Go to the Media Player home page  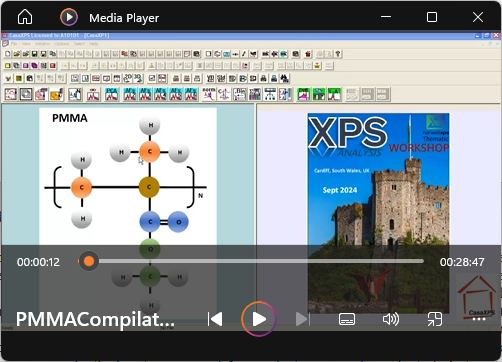(x=25, y=17)
